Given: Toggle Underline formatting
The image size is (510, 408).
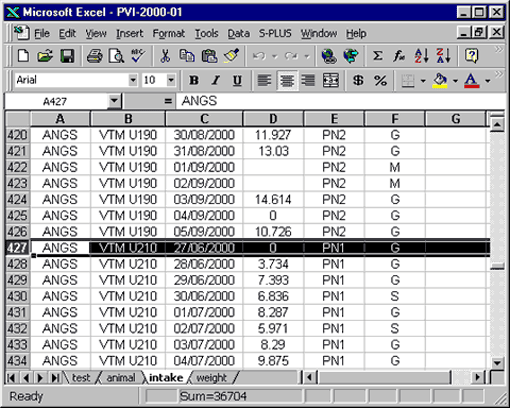Looking at the screenshot, I should coord(237,80).
